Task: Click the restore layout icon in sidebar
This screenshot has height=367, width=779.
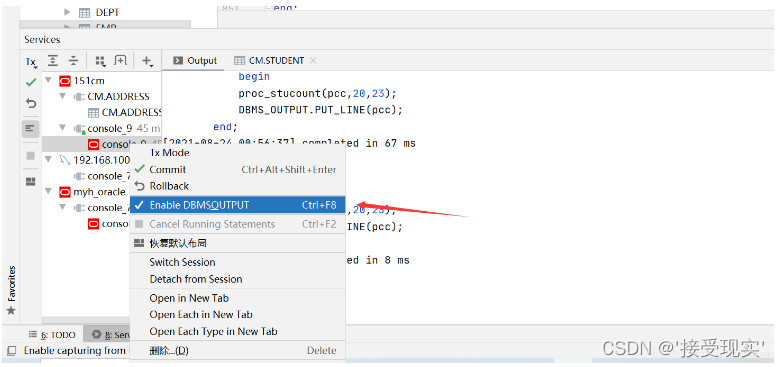Action: (31, 181)
